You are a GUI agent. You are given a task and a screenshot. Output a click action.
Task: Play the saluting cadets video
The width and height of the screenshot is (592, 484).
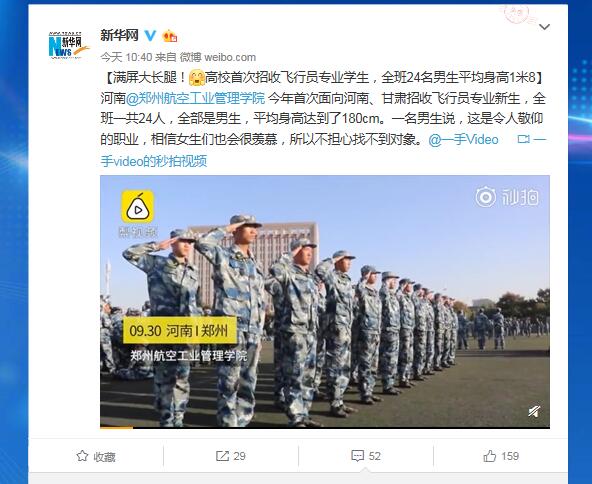pos(325,301)
